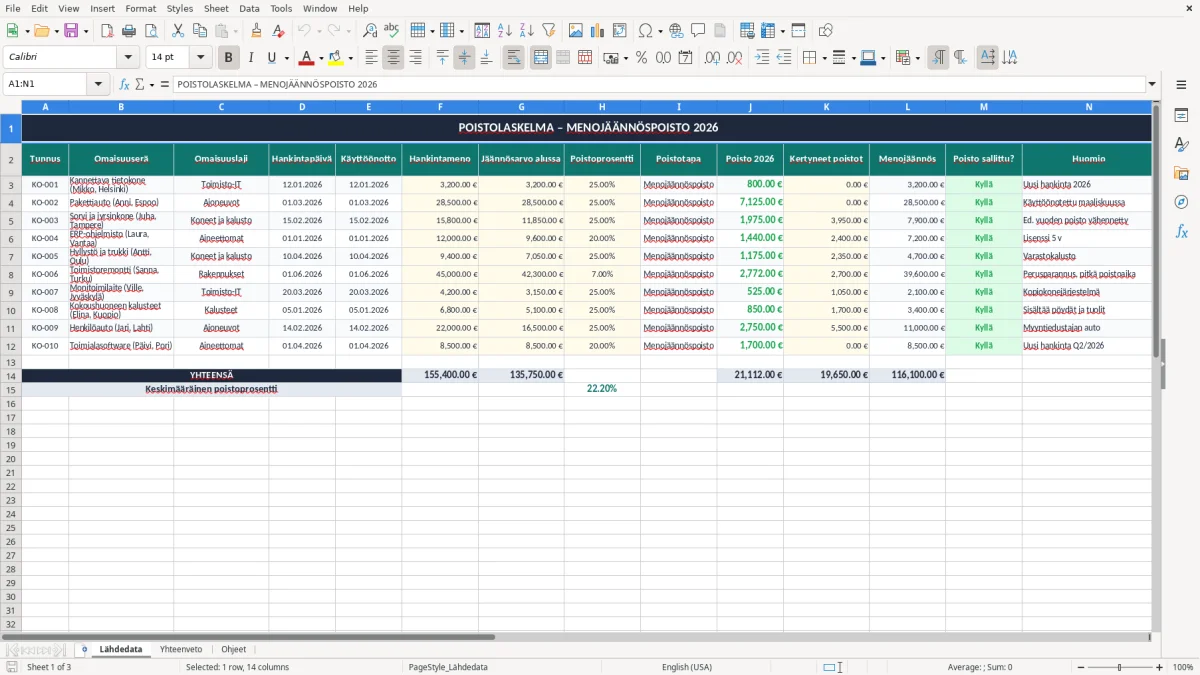The width and height of the screenshot is (1200, 675).
Task: Add a decimal place
Action: [x=713, y=58]
